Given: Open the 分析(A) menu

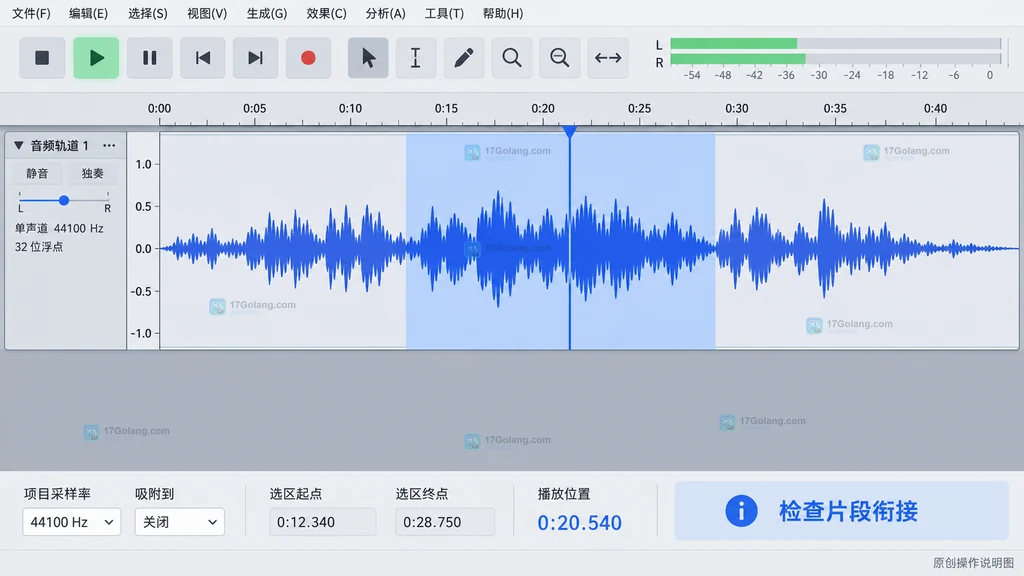Looking at the screenshot, I should click(x=385, y=13).
